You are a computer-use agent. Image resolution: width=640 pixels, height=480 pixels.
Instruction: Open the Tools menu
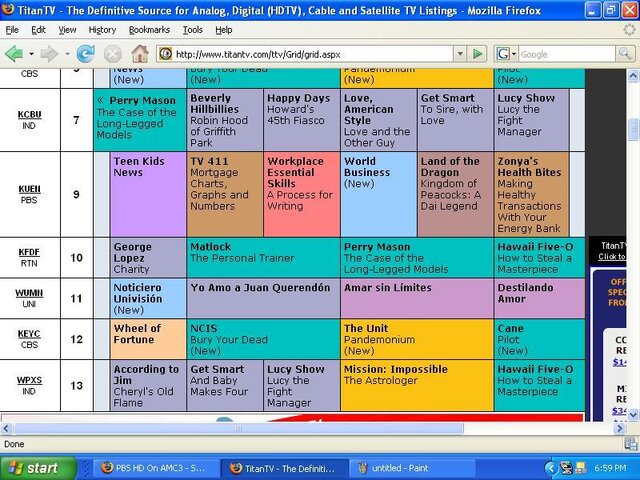pos(192,30)
